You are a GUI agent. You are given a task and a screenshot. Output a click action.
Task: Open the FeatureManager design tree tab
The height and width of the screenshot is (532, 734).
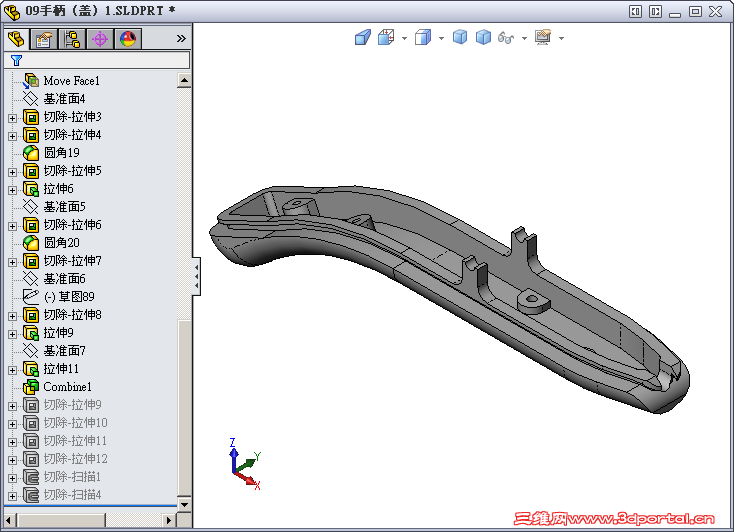pyautogui.click(x=16, y=39)
